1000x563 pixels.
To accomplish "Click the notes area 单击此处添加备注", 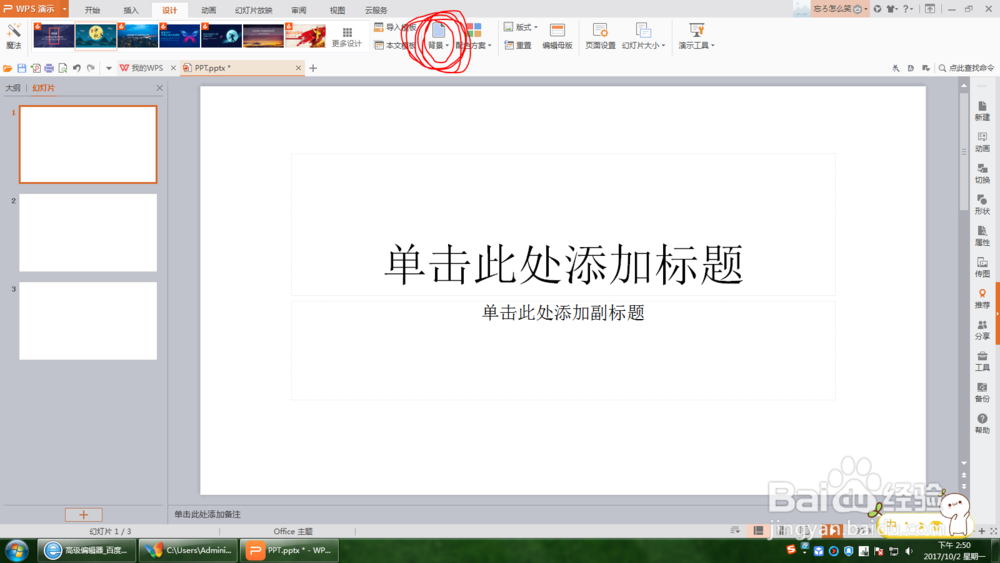I will click(x=208, y=514).
